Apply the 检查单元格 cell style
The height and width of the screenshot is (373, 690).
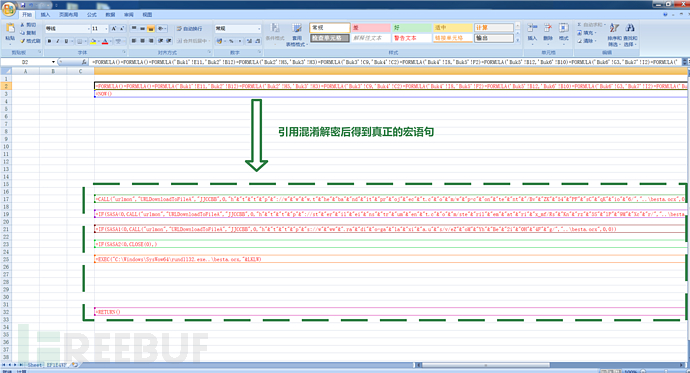[330, 38]
